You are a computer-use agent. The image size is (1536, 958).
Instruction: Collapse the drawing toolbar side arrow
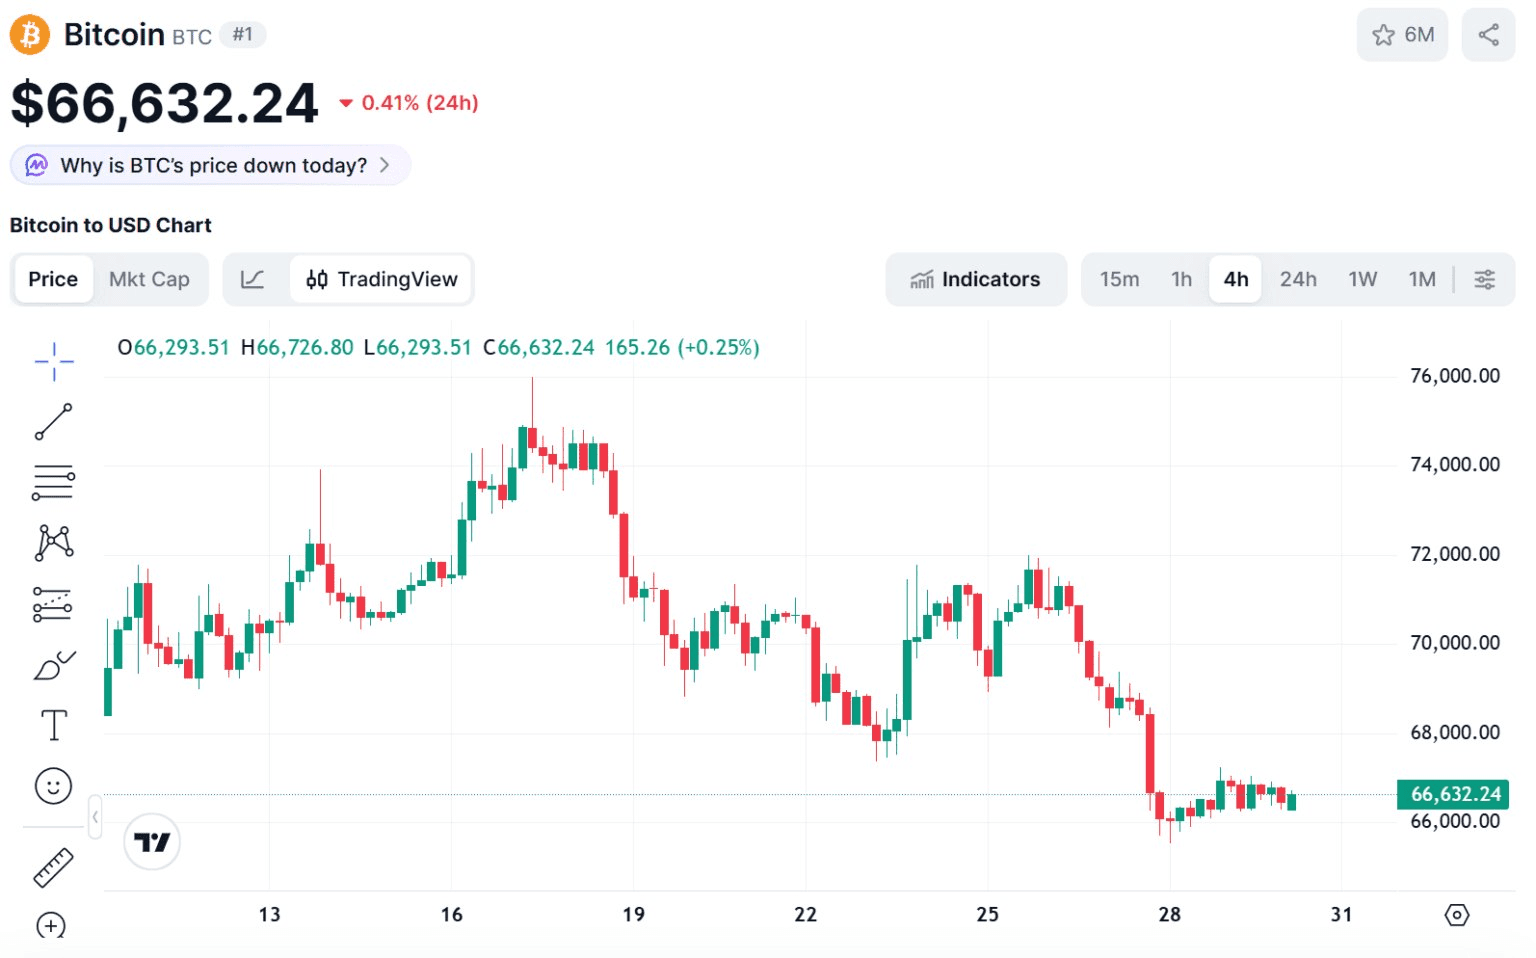[95, 817]
